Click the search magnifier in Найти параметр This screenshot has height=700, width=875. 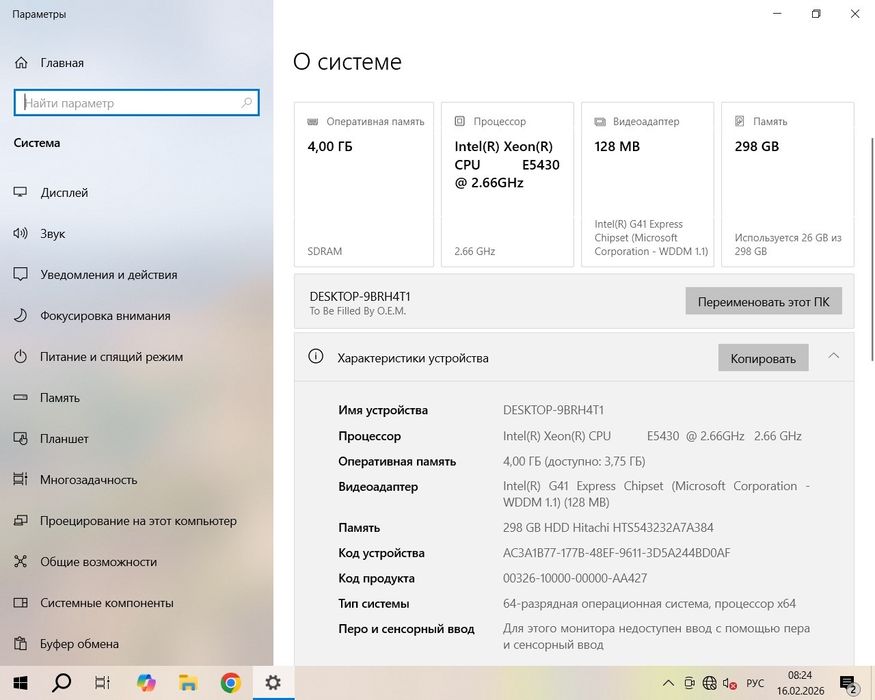click(x=247, y=103)
